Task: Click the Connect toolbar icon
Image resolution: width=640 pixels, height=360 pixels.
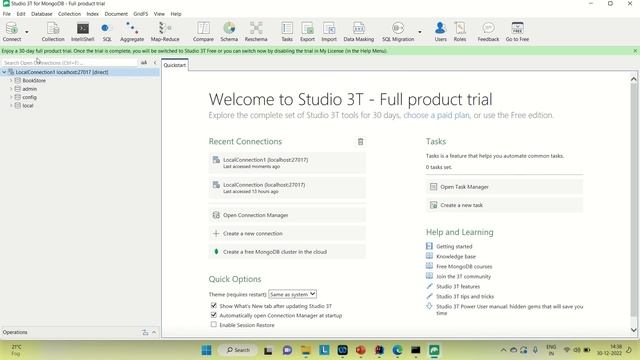Action: (11, 31)
